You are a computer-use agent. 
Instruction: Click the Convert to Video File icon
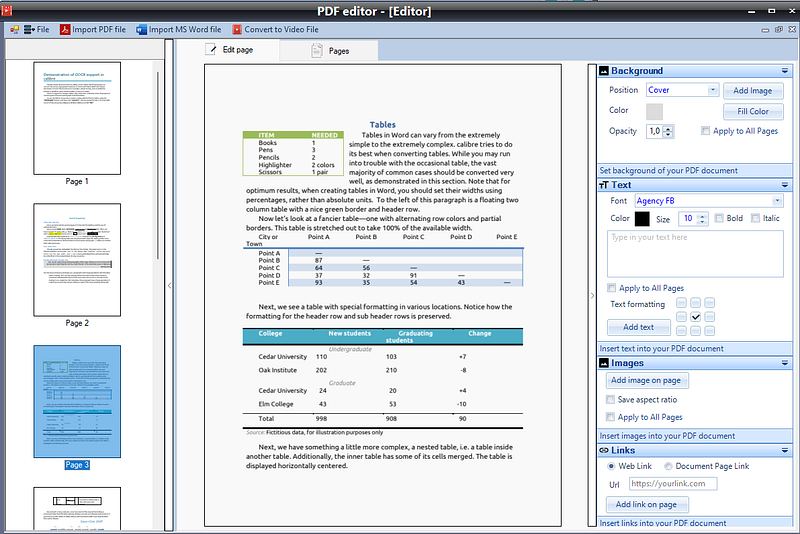(237, 30)
